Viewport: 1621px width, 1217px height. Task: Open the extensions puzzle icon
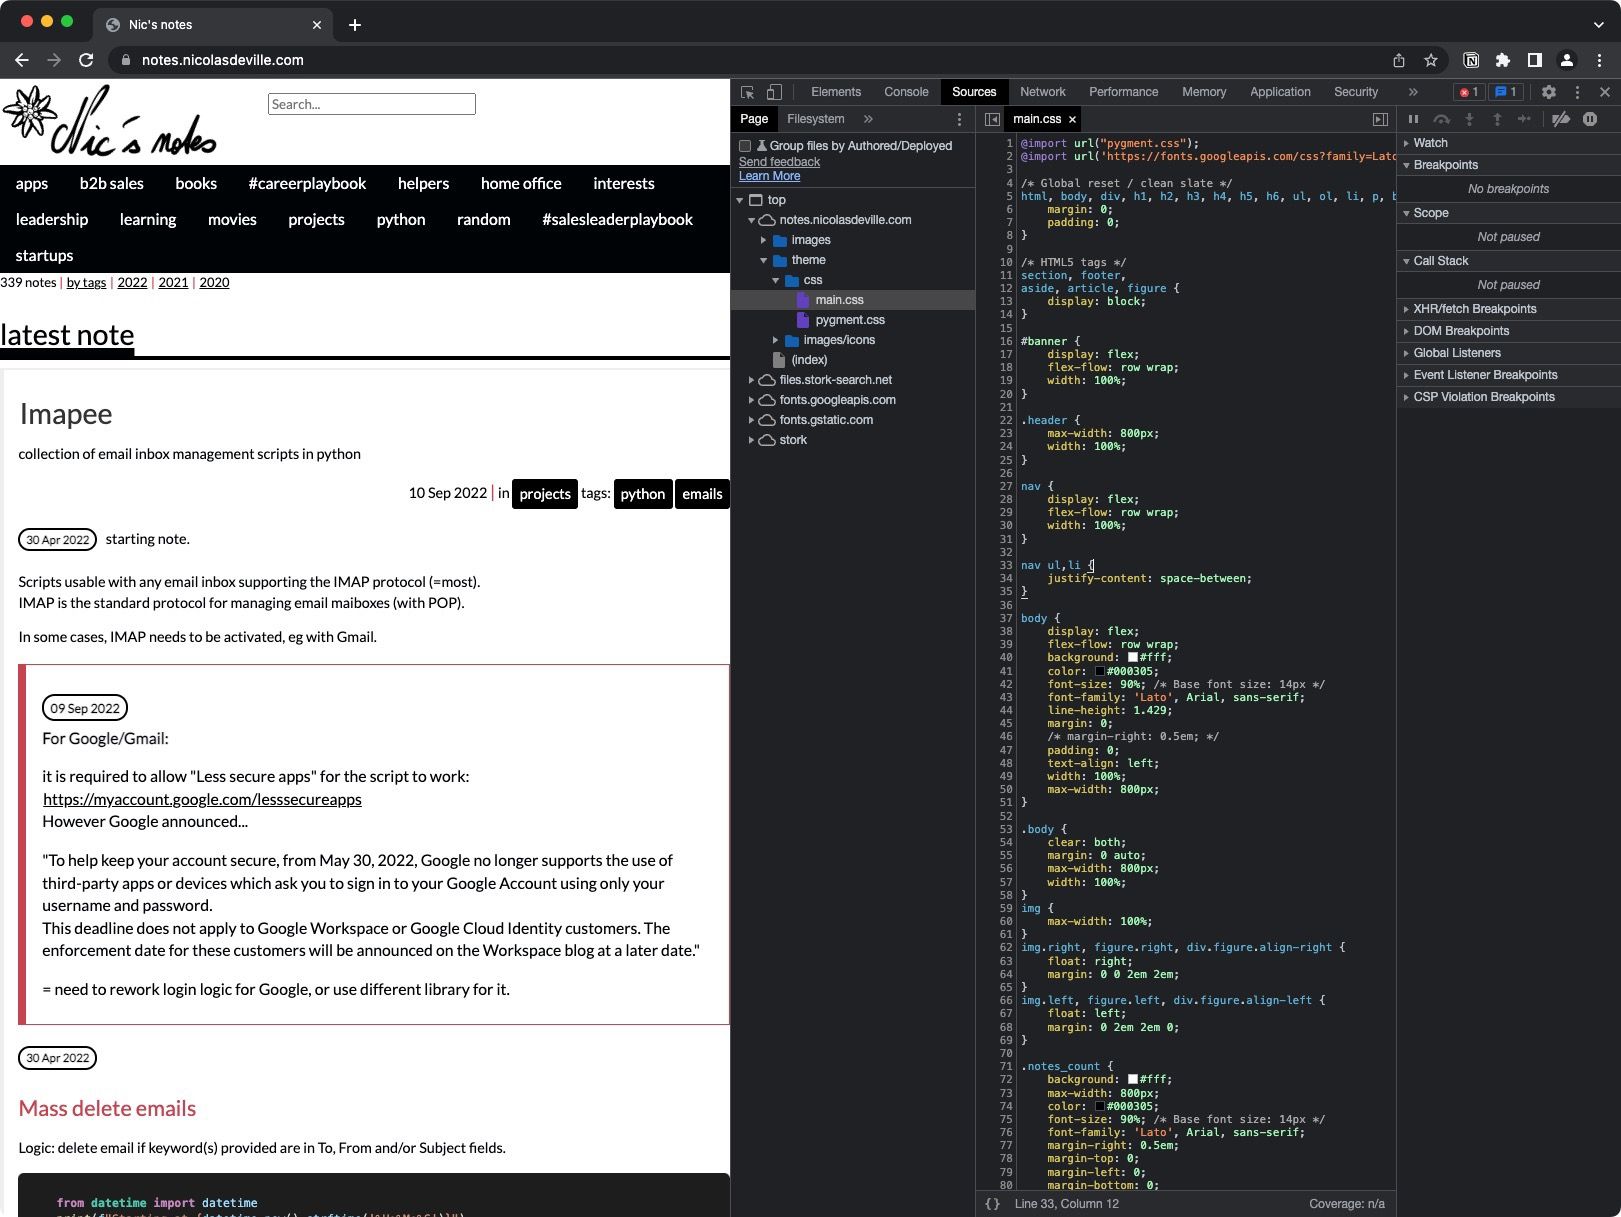tap(1503, 60)
